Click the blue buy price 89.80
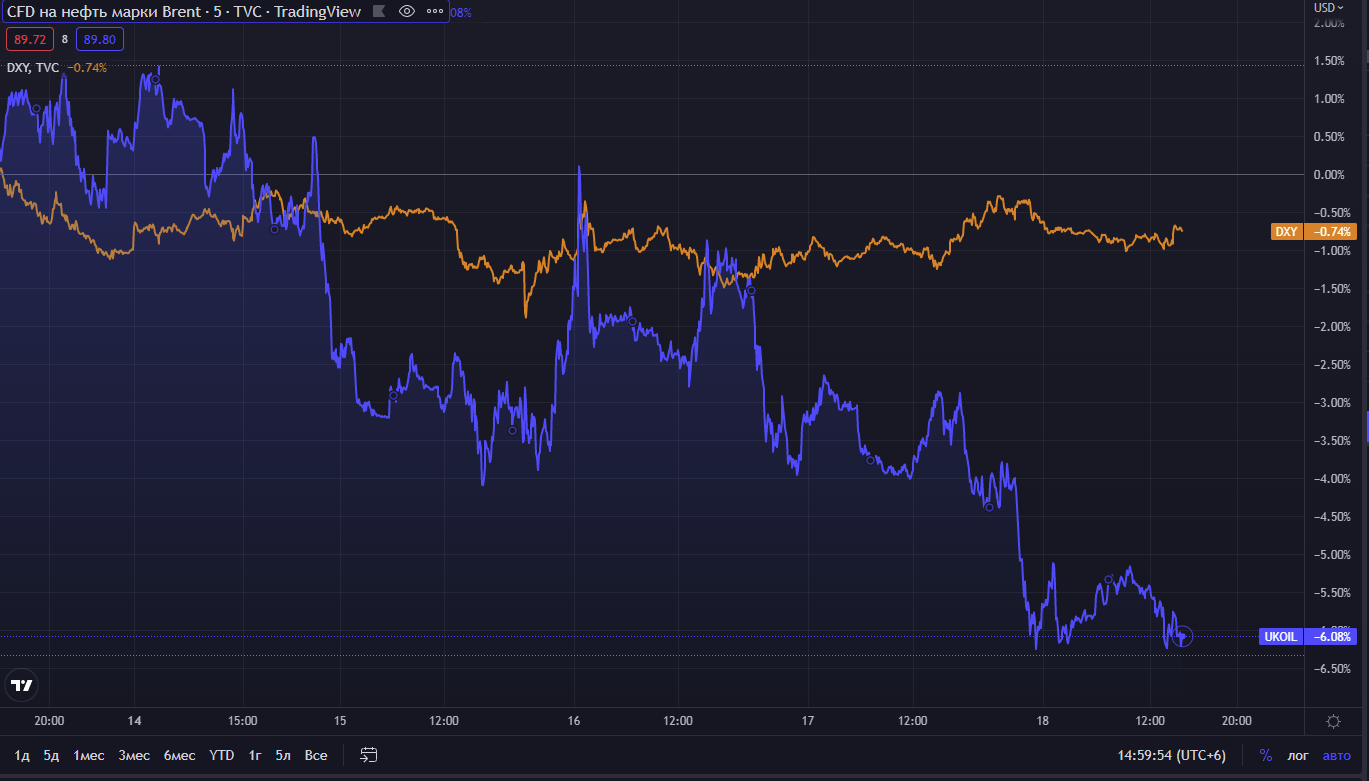Viewport: 1369px width, 781px height. (99, 40)
